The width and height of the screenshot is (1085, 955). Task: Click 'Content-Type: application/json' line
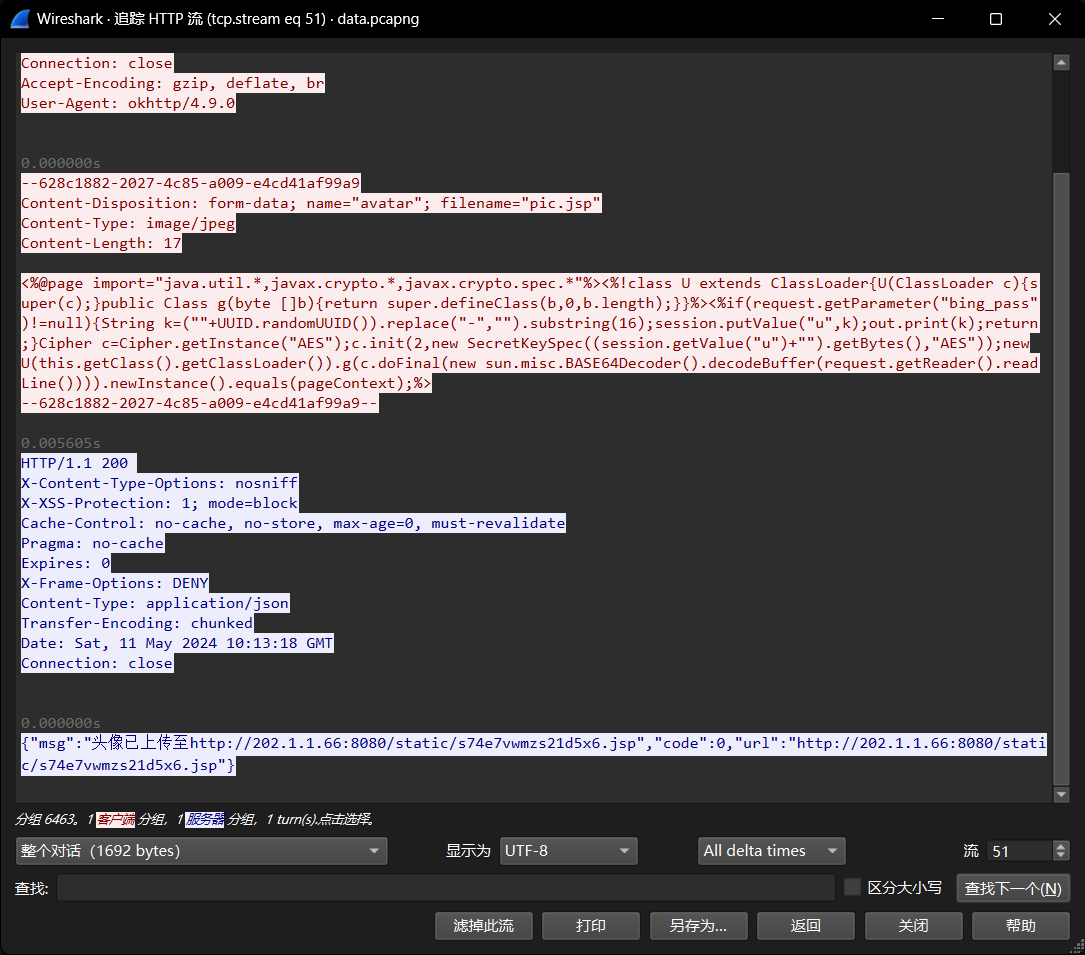(x=155, y=603)
